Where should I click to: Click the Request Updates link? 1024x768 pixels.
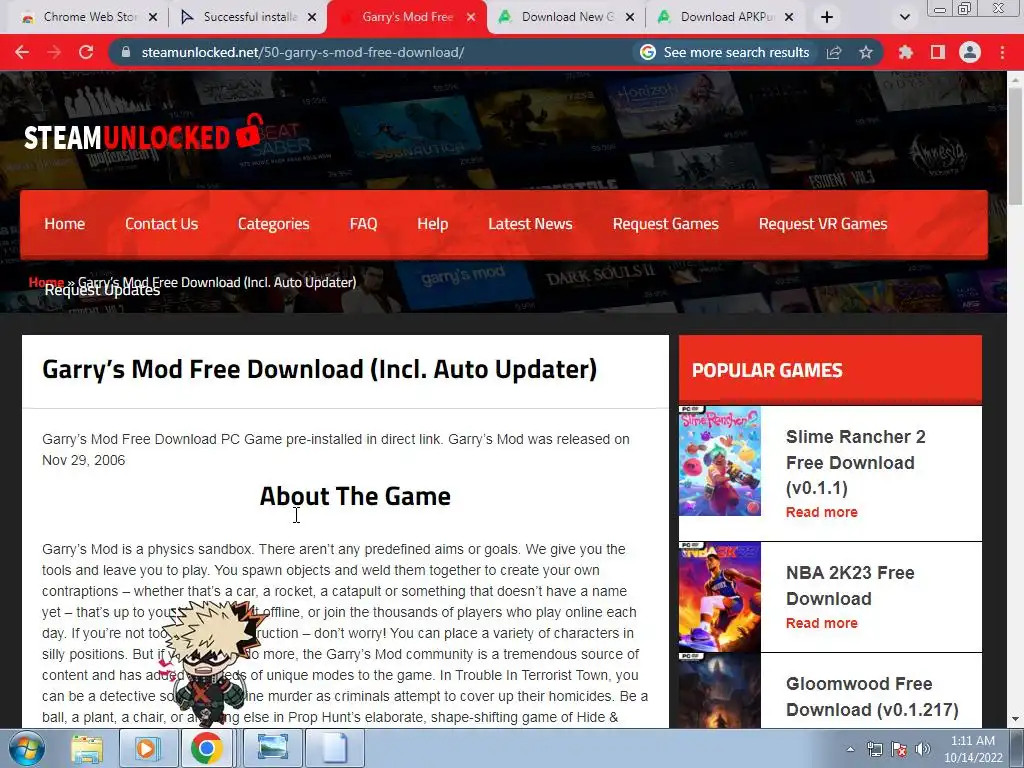point(102,292)
